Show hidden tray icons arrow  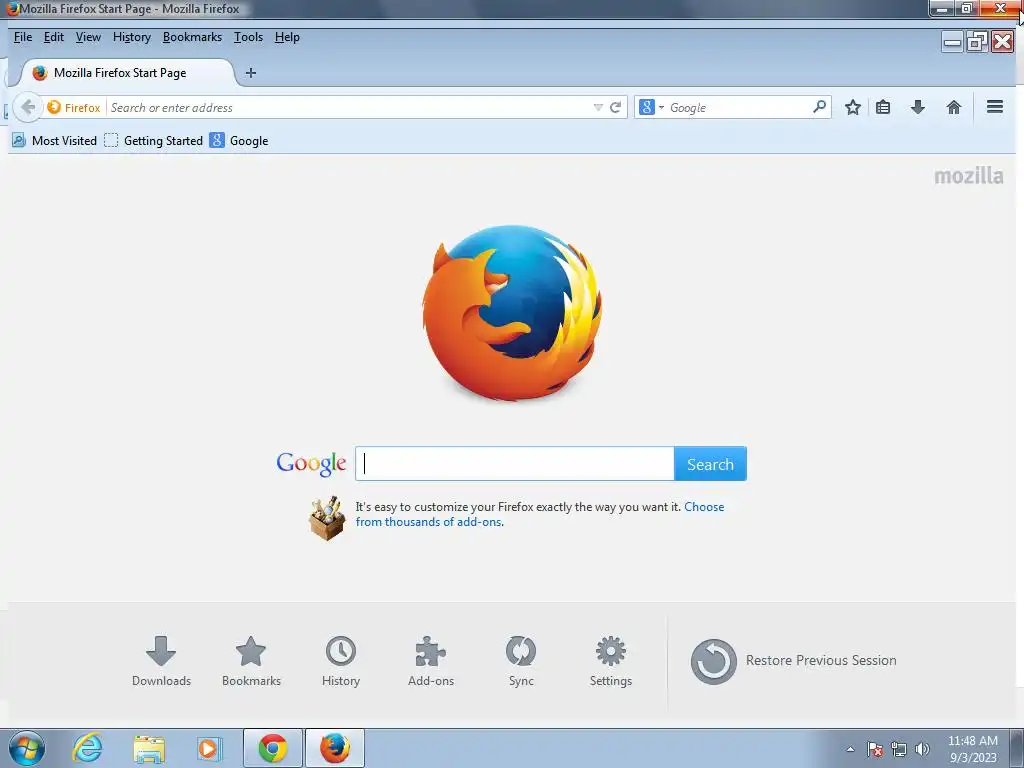[850, 749]
